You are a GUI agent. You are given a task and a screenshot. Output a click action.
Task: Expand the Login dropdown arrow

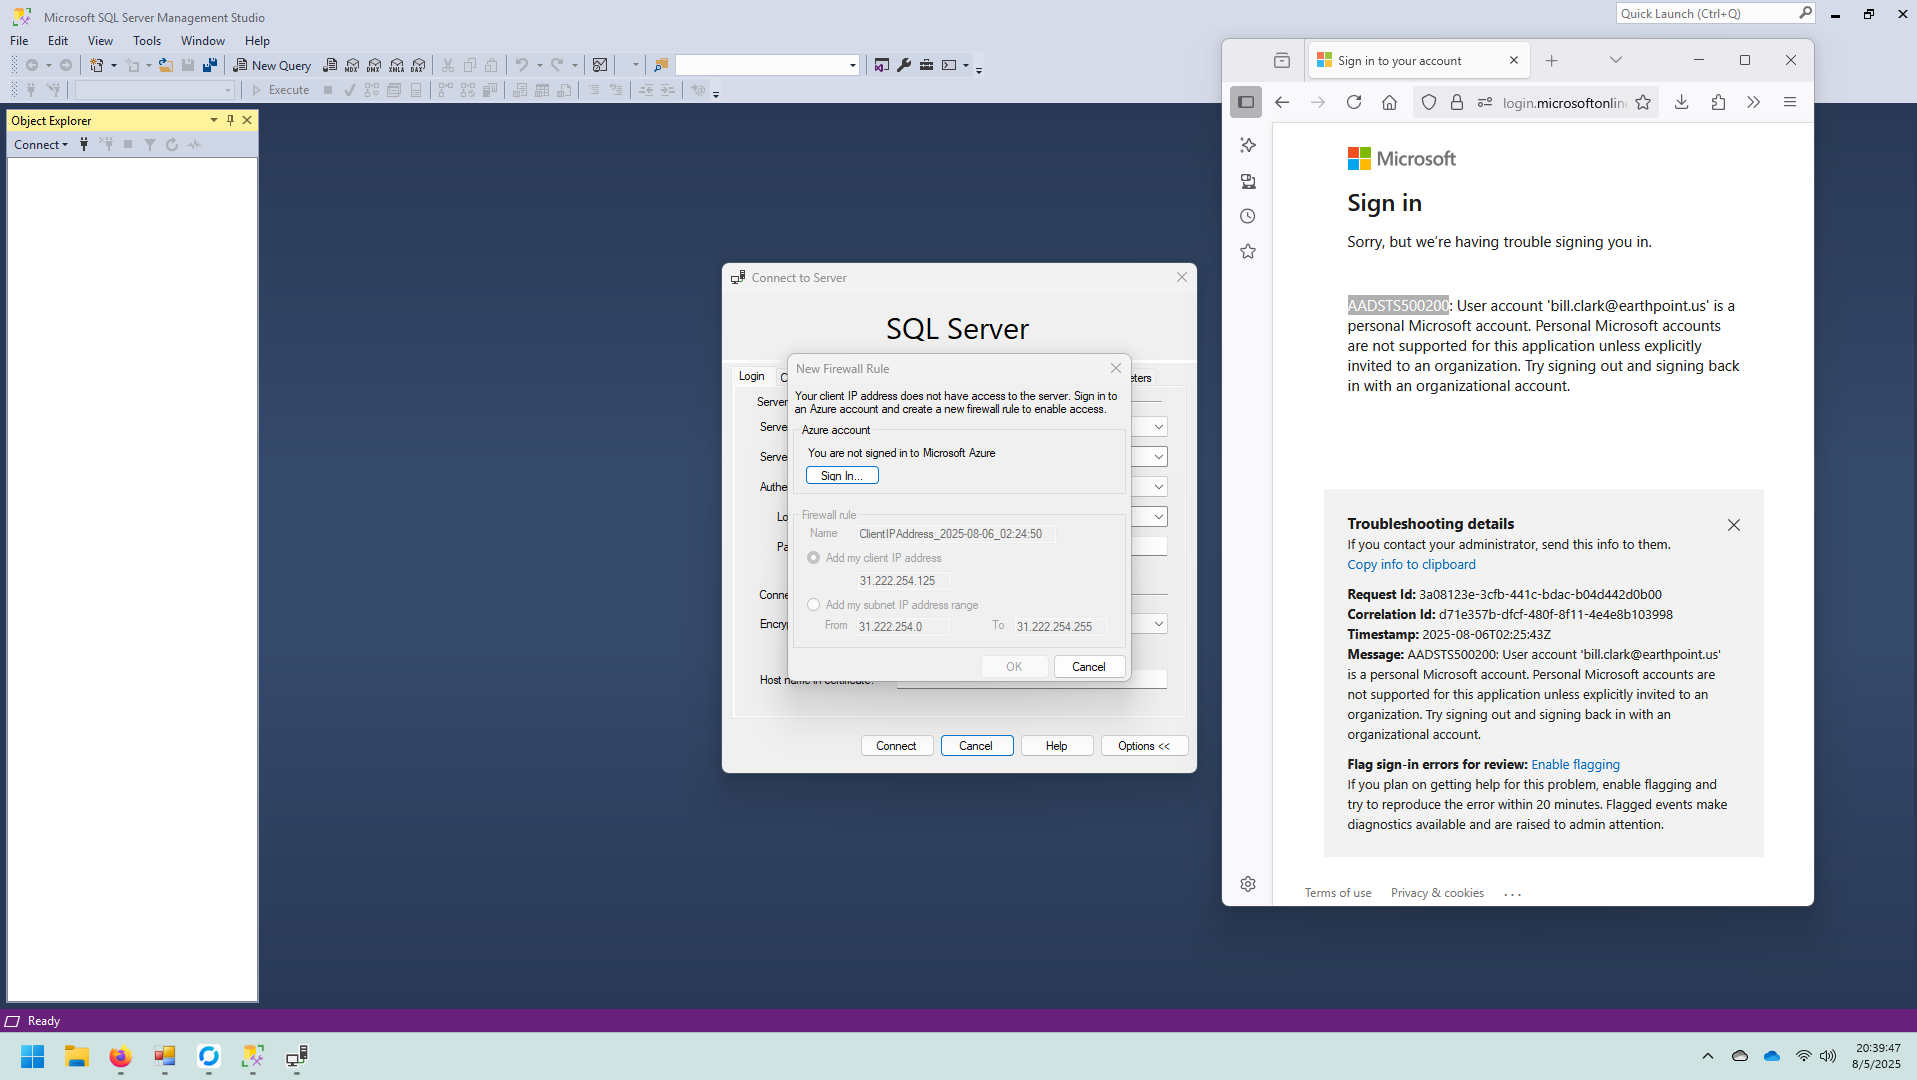1158,517
